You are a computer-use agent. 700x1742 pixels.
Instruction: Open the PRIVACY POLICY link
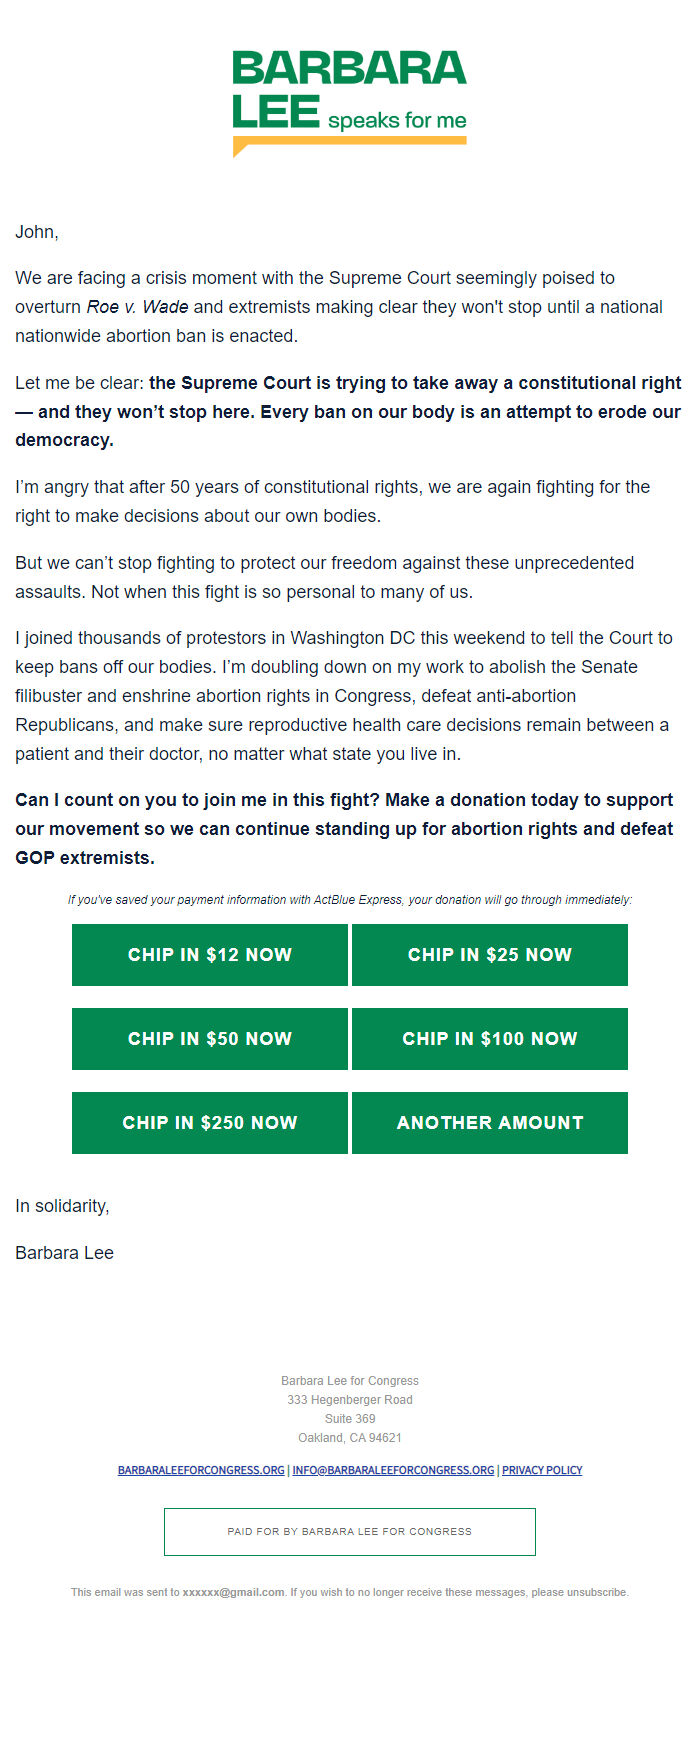(x=542, y=1470)
